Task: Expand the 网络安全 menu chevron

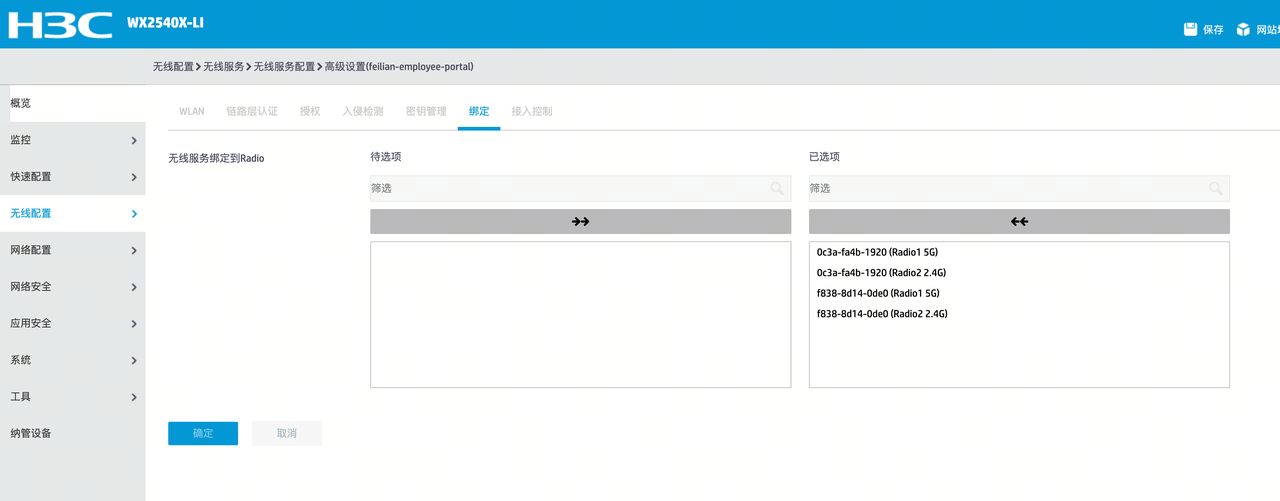Action: pos(134,287)
